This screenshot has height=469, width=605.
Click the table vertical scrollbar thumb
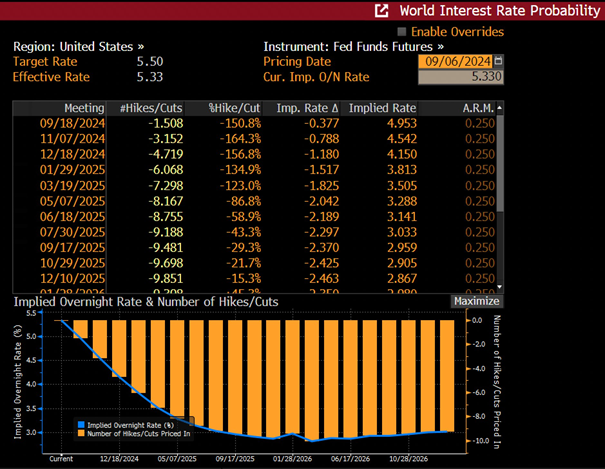[500, 163]
